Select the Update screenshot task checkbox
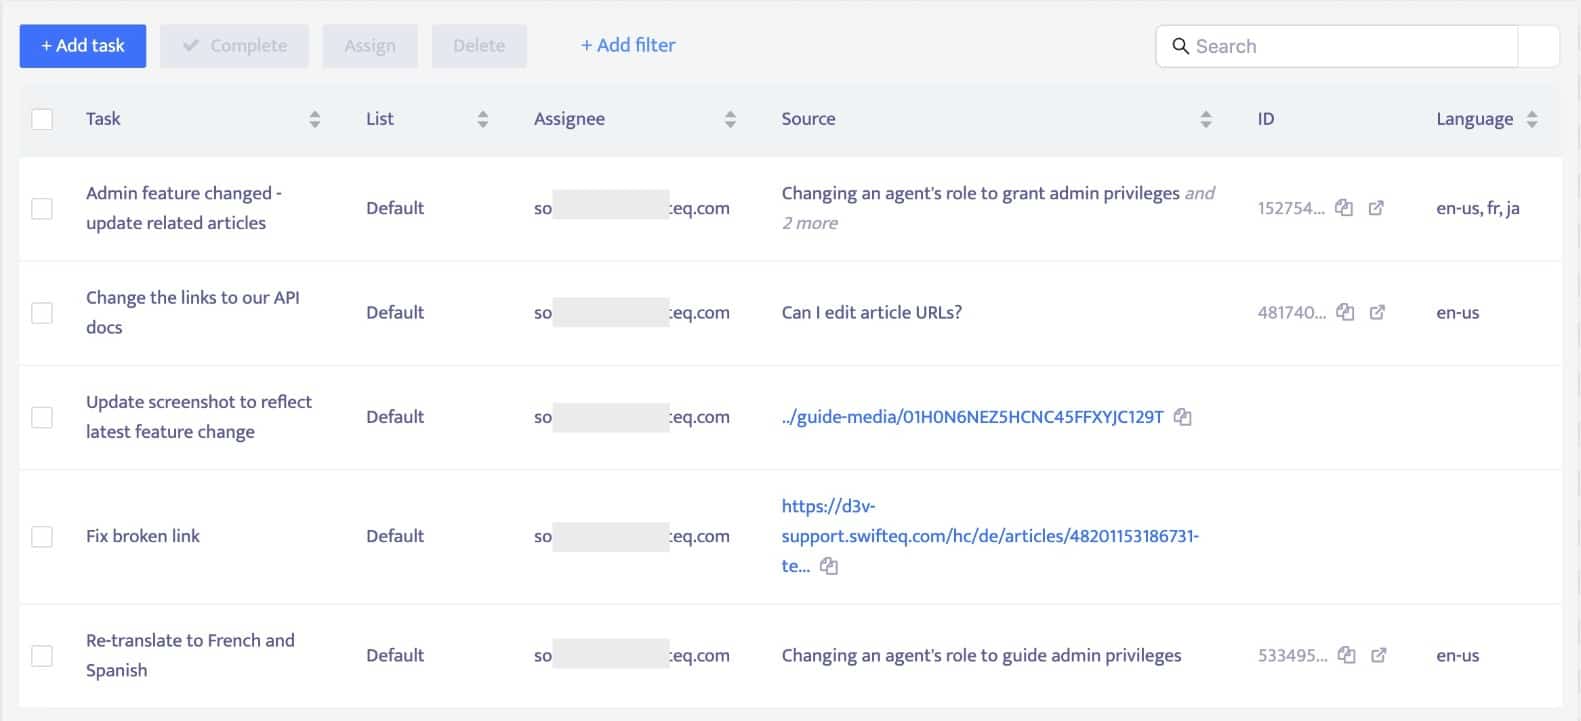Viewport: 1581px width, 721px height. [x=42, y=417]
